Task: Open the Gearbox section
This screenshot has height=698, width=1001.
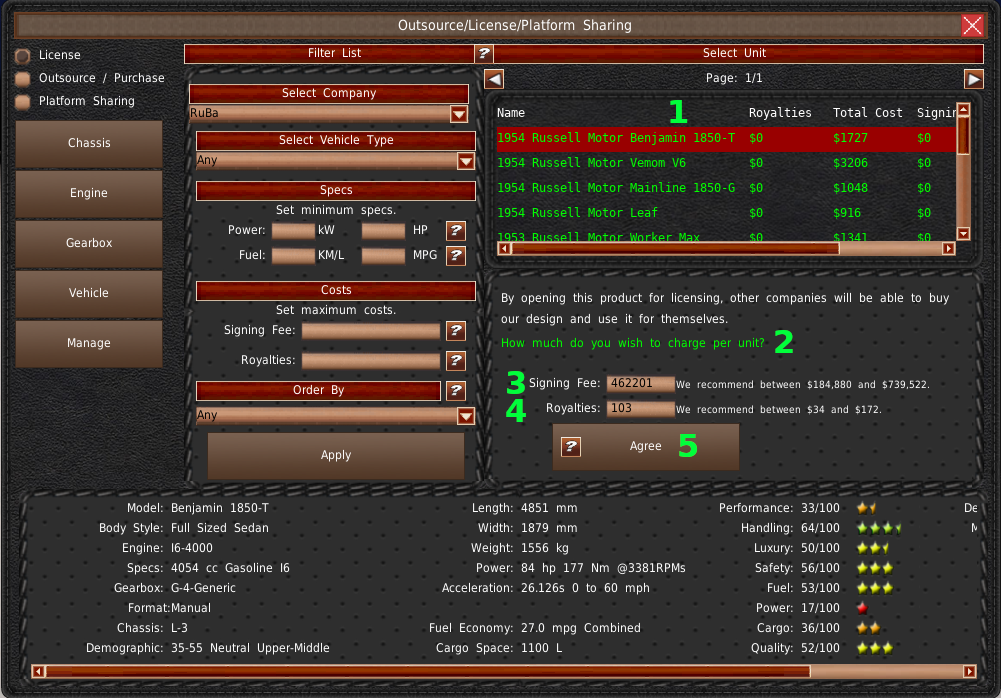Action: pyautogui.click(x=89, y=243)
